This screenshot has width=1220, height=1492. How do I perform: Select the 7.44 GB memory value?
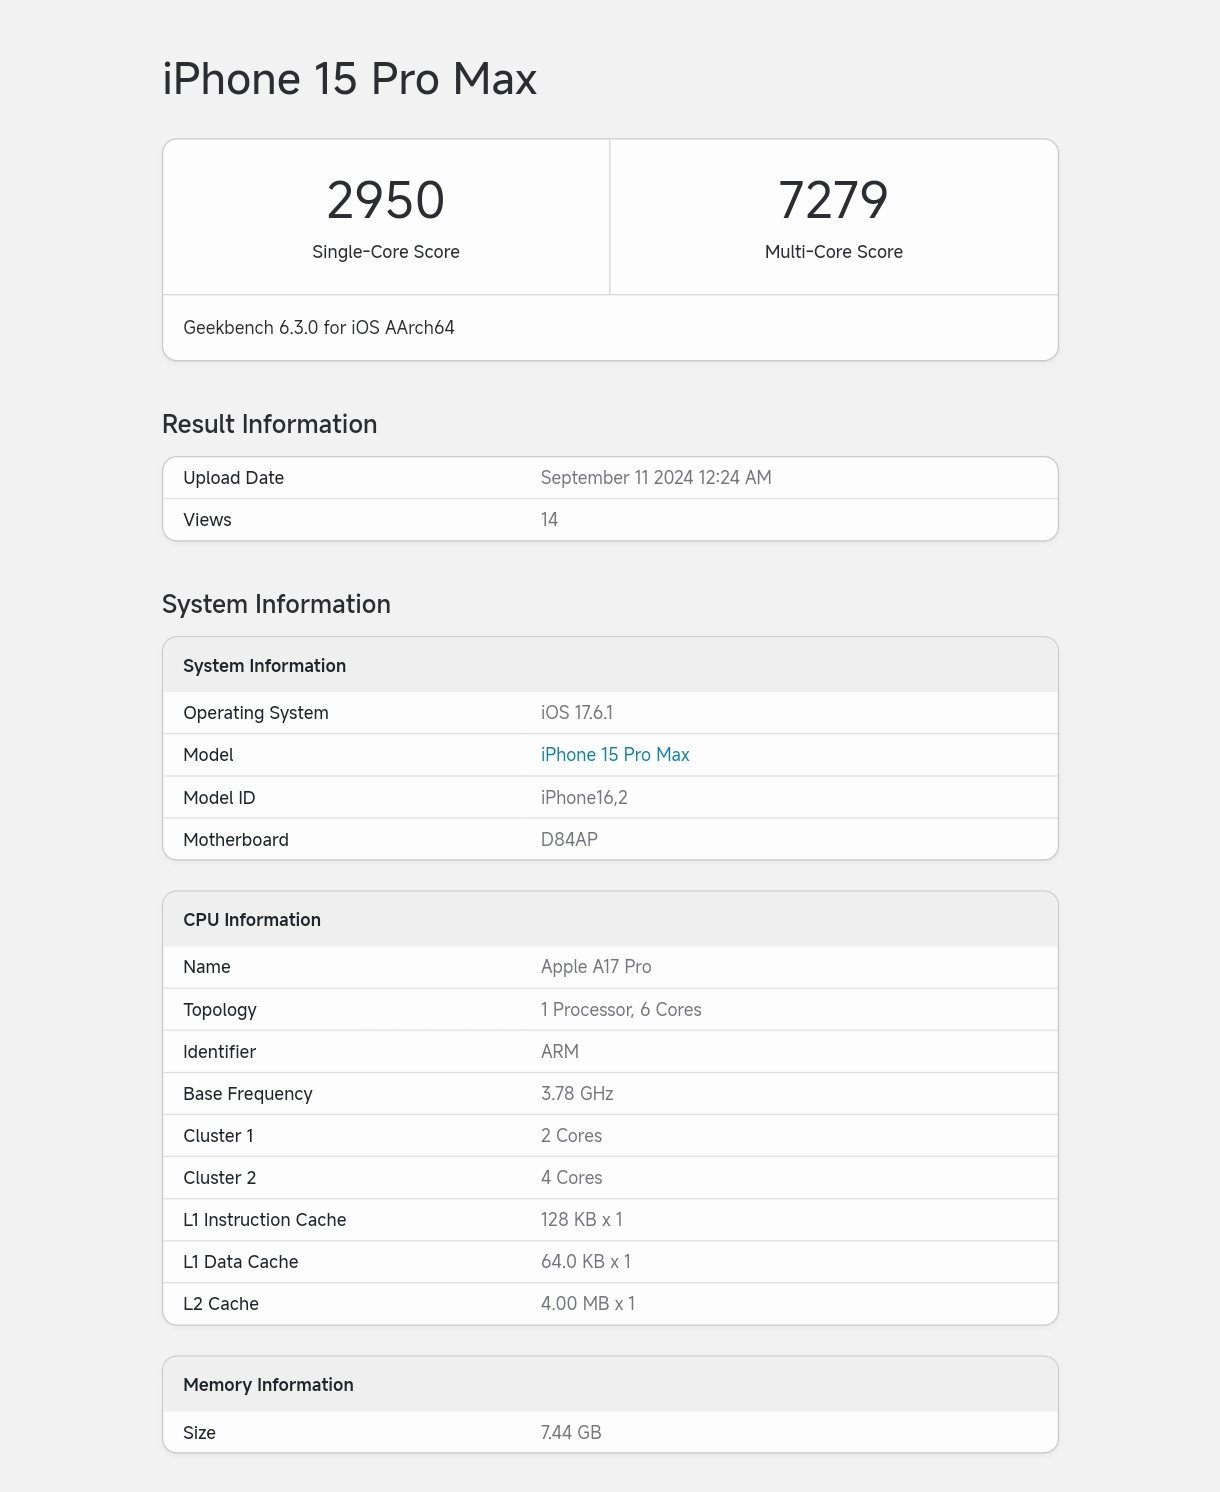coord(571,1433)
